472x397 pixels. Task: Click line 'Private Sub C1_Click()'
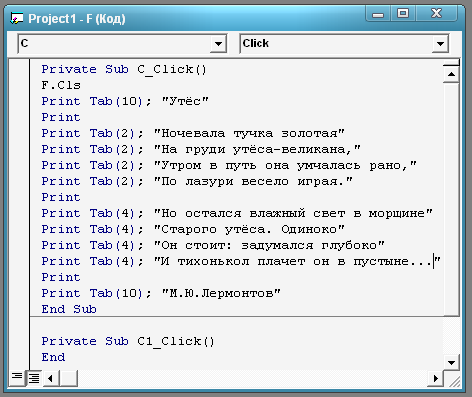point(128,341)
